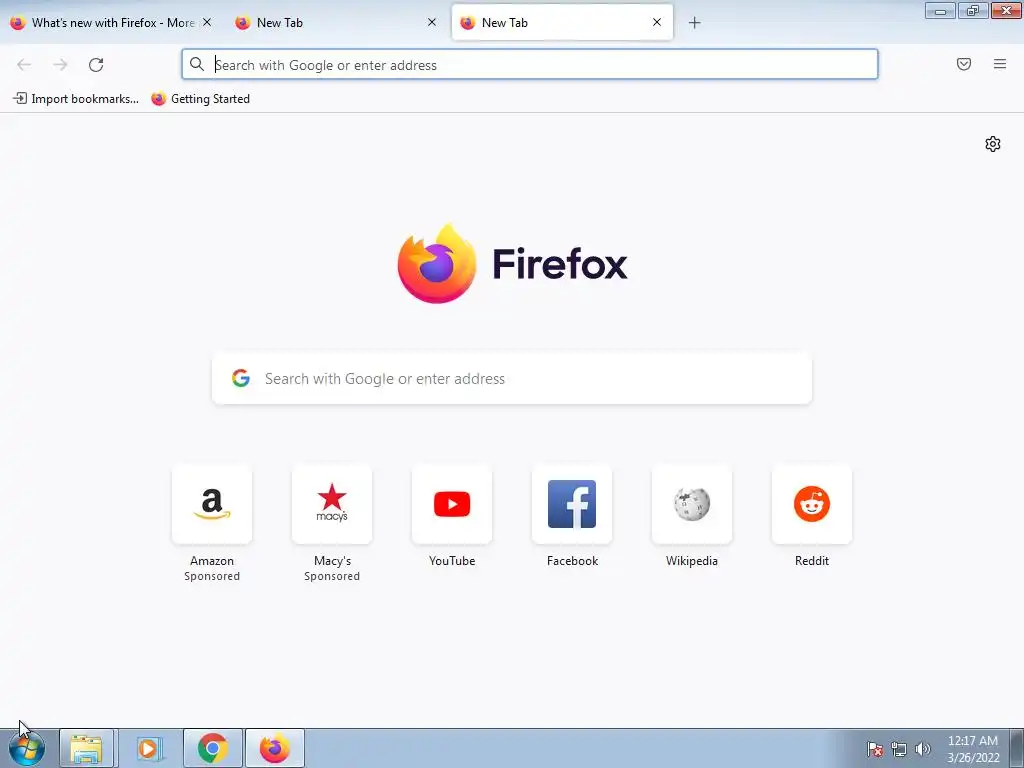
Task: Open Google Chrome from taskbar
Action: 212,748
